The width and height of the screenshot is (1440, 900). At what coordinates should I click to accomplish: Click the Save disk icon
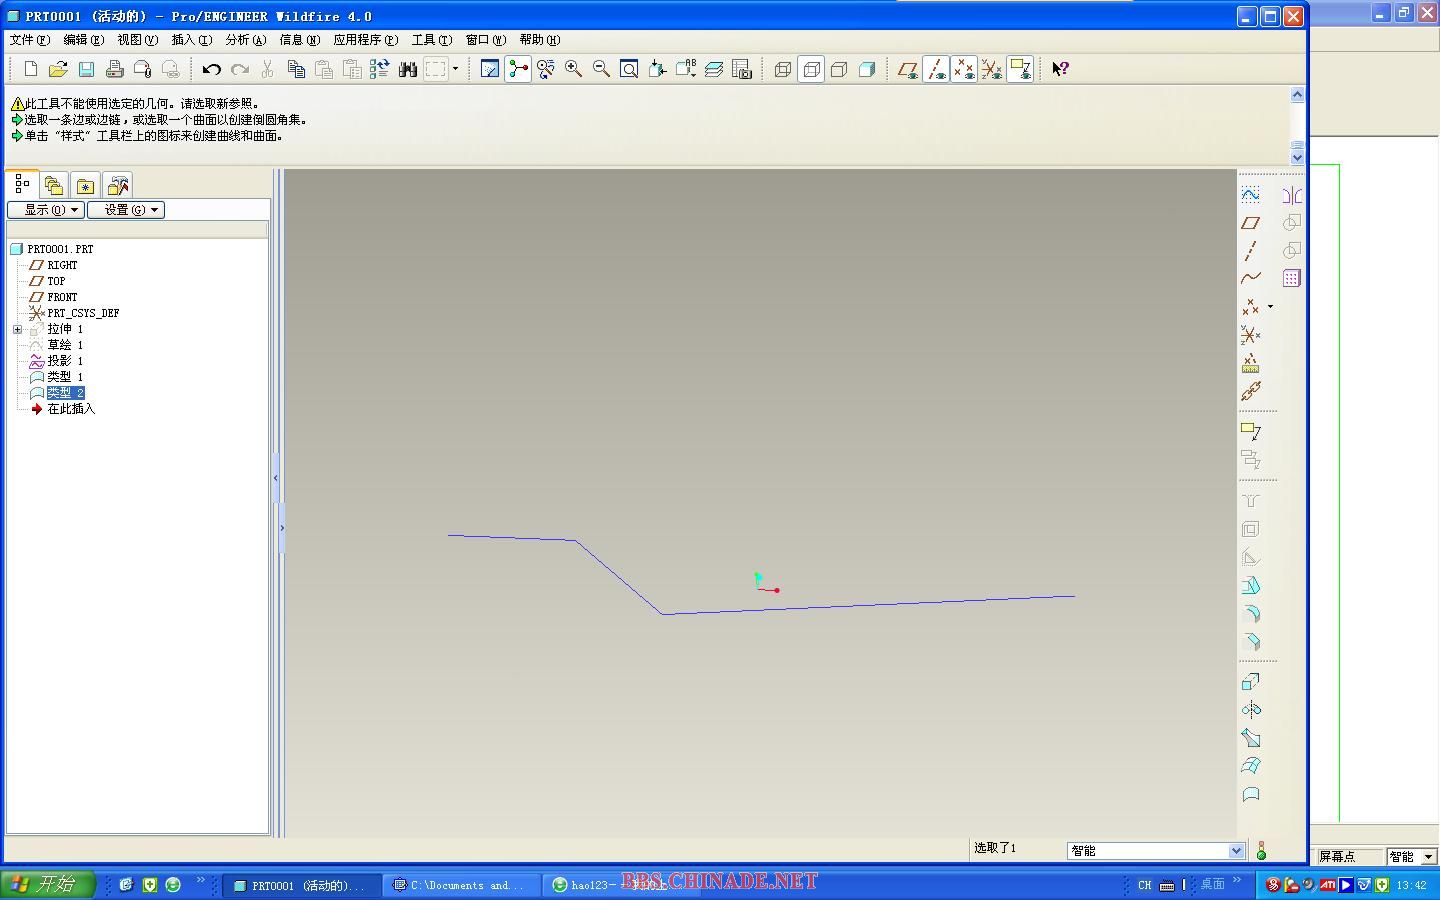click(x=86, y=69)
